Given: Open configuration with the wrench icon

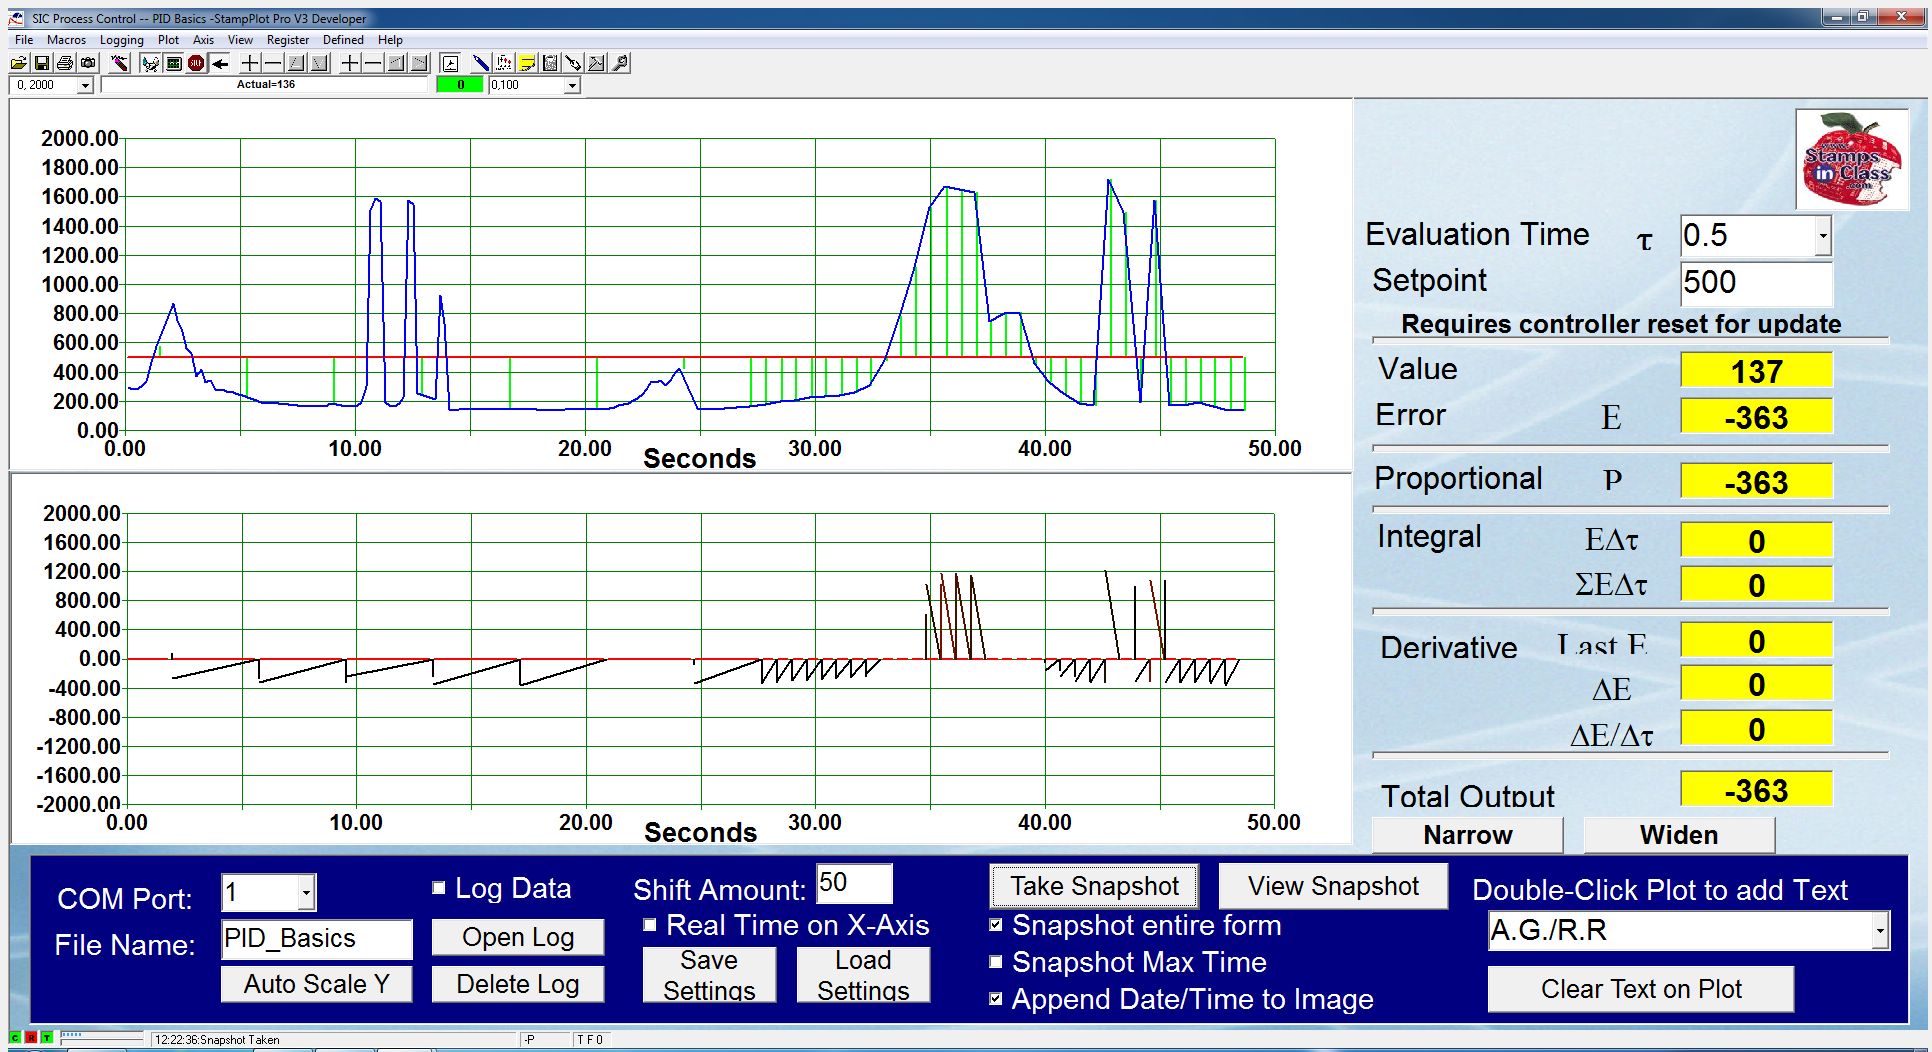Looking at the screenshot, I should pos(620,63).
